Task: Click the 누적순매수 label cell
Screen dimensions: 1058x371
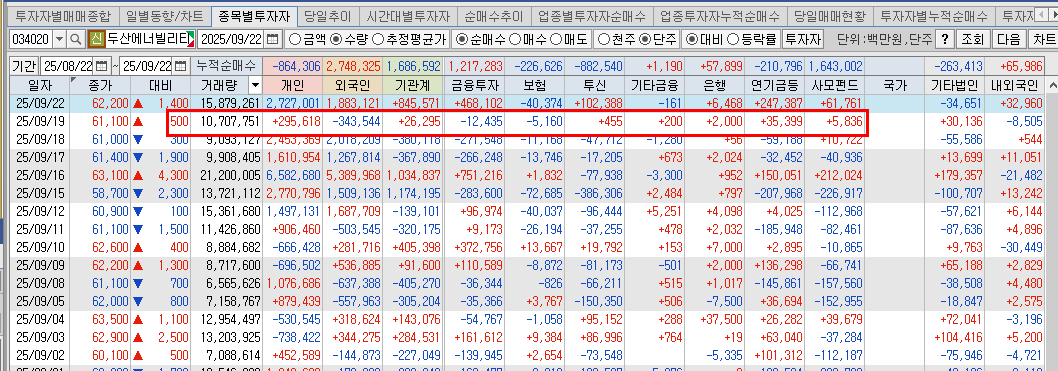Action: tap(226, 66)
